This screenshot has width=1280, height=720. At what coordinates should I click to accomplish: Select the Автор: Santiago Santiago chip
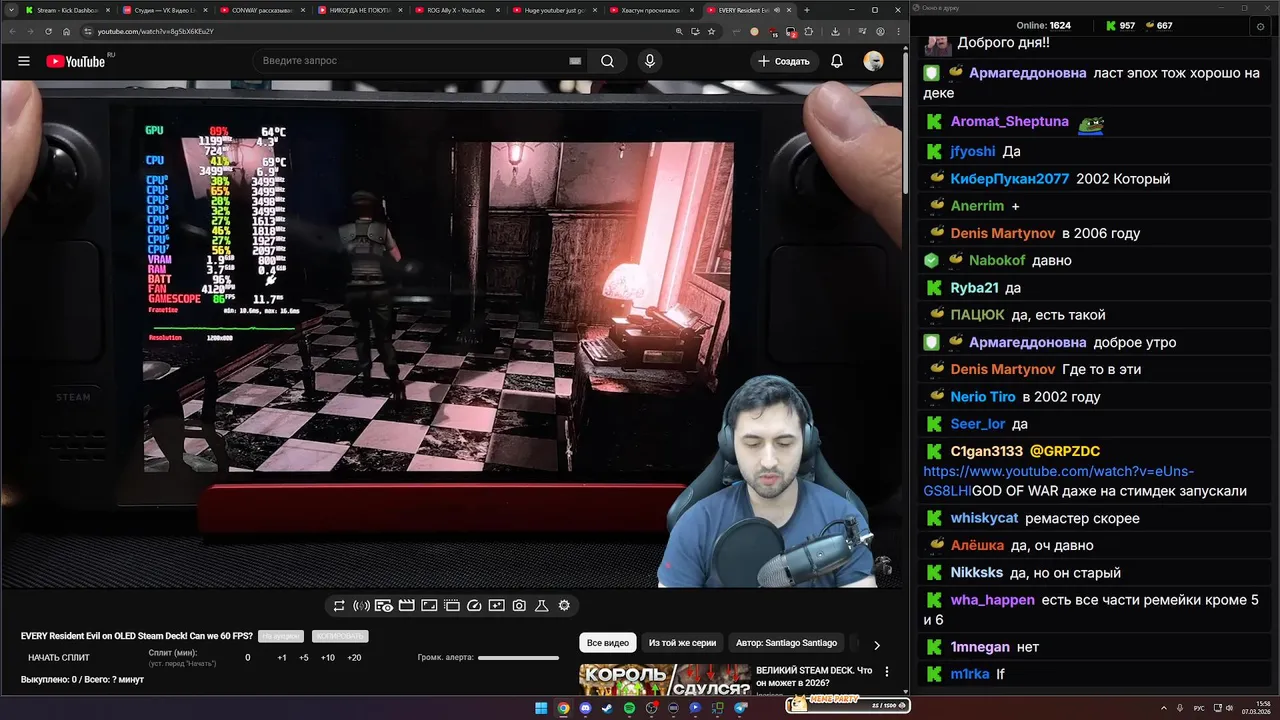(x=787, y=643)
